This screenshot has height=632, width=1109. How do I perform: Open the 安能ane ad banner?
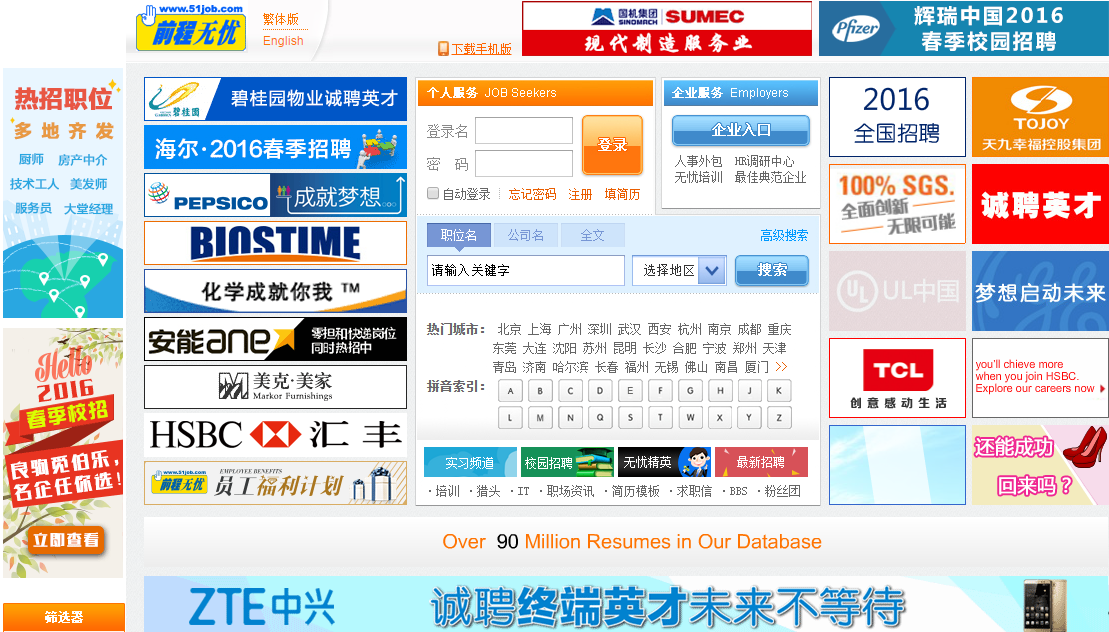point(275,339)
